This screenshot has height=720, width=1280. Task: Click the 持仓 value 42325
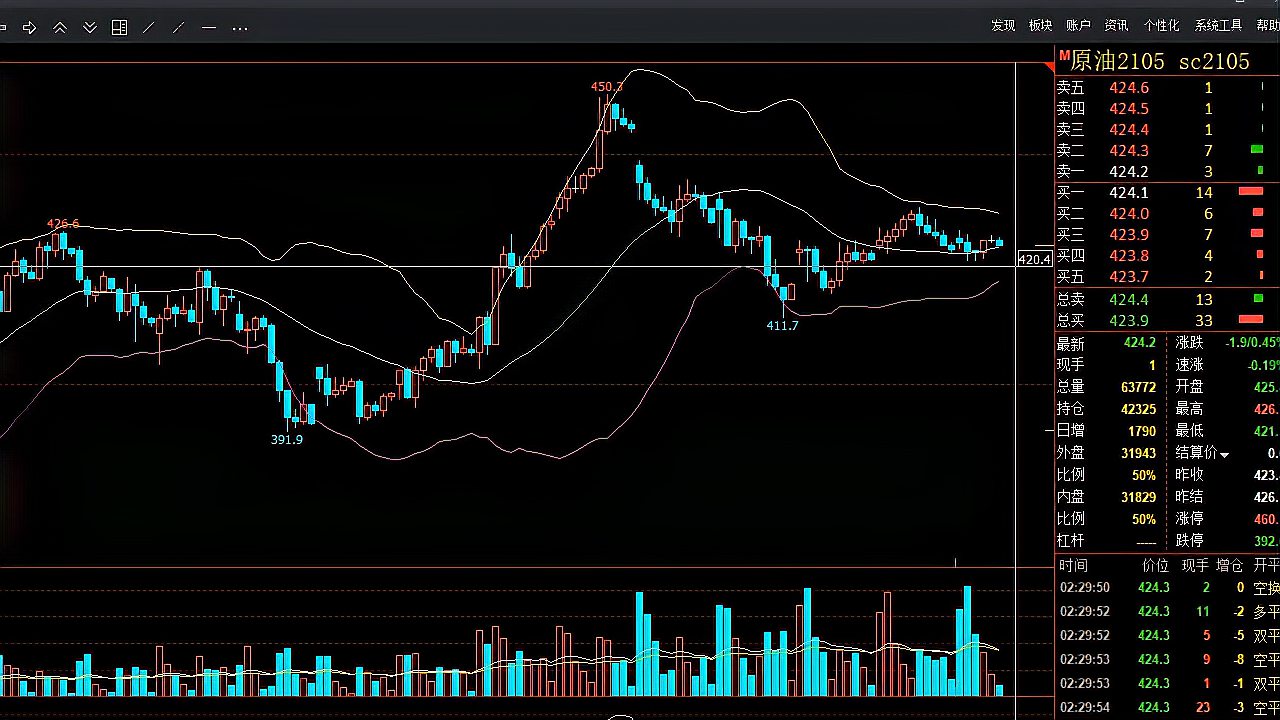point(1138,409)
